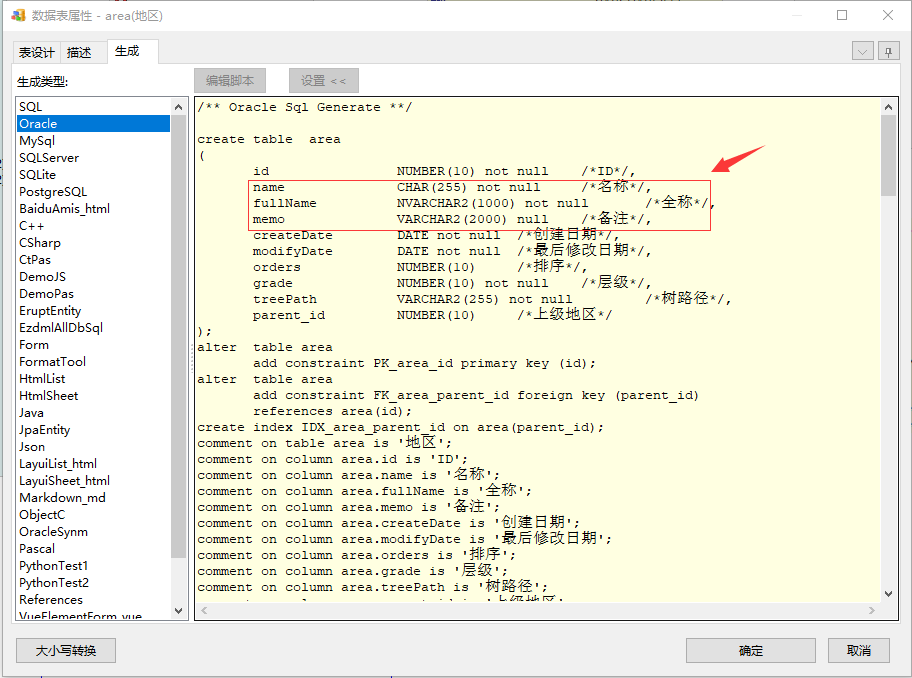Click type list scroll up arrow

tap(179, 107)
